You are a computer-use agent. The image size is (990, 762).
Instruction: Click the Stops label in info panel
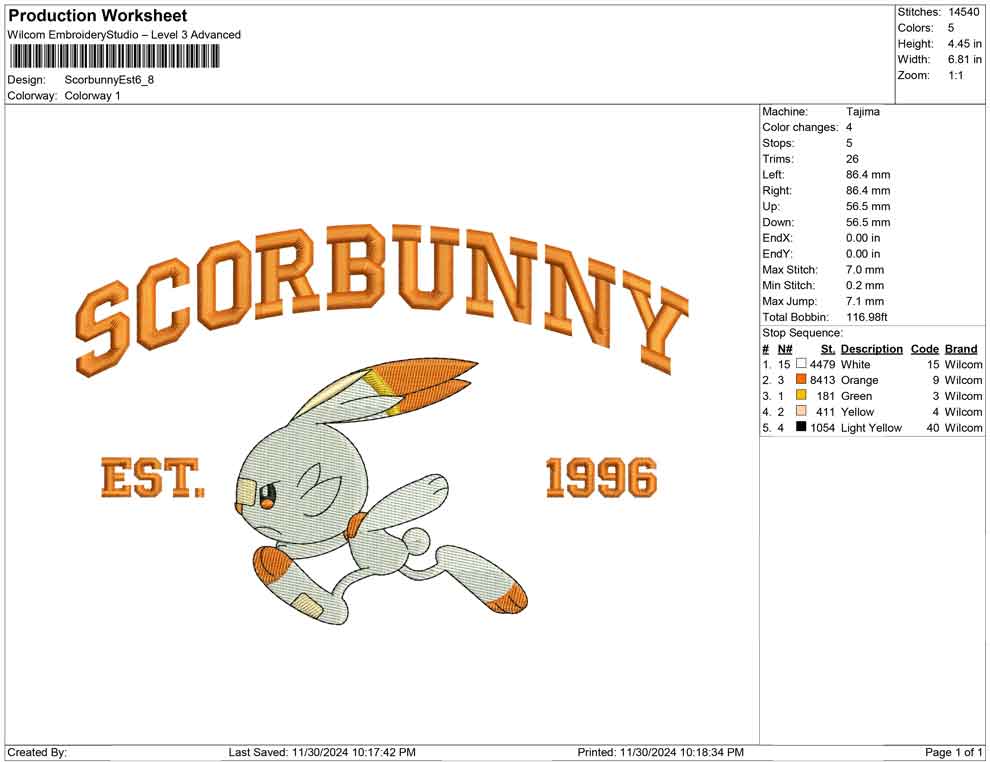778,143
